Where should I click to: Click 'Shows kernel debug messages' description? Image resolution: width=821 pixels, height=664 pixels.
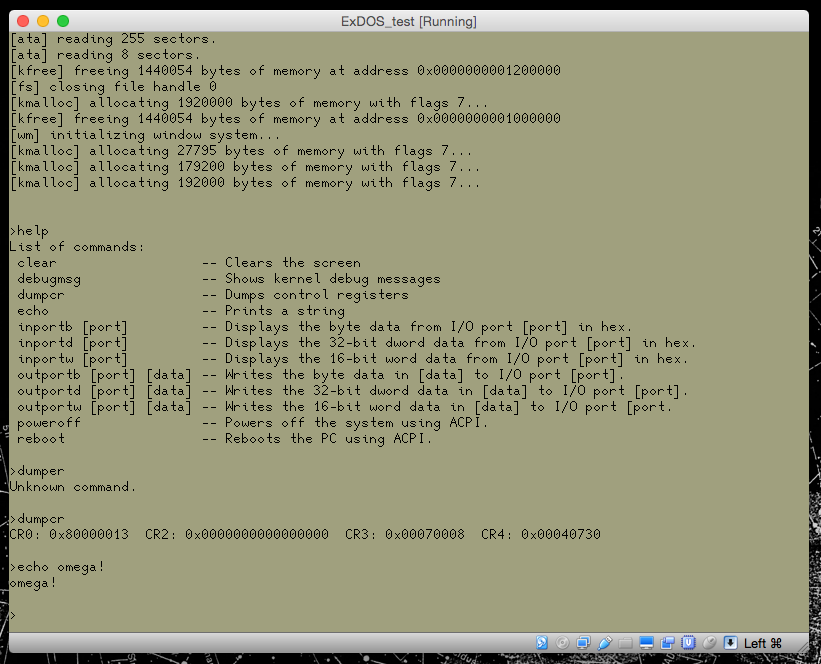[332, 279]
